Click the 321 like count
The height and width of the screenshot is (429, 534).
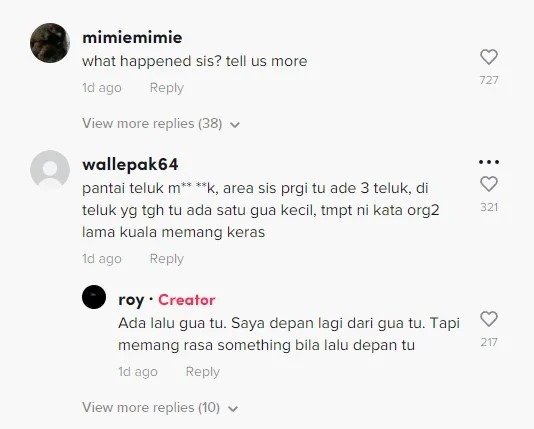click(489, 207)
